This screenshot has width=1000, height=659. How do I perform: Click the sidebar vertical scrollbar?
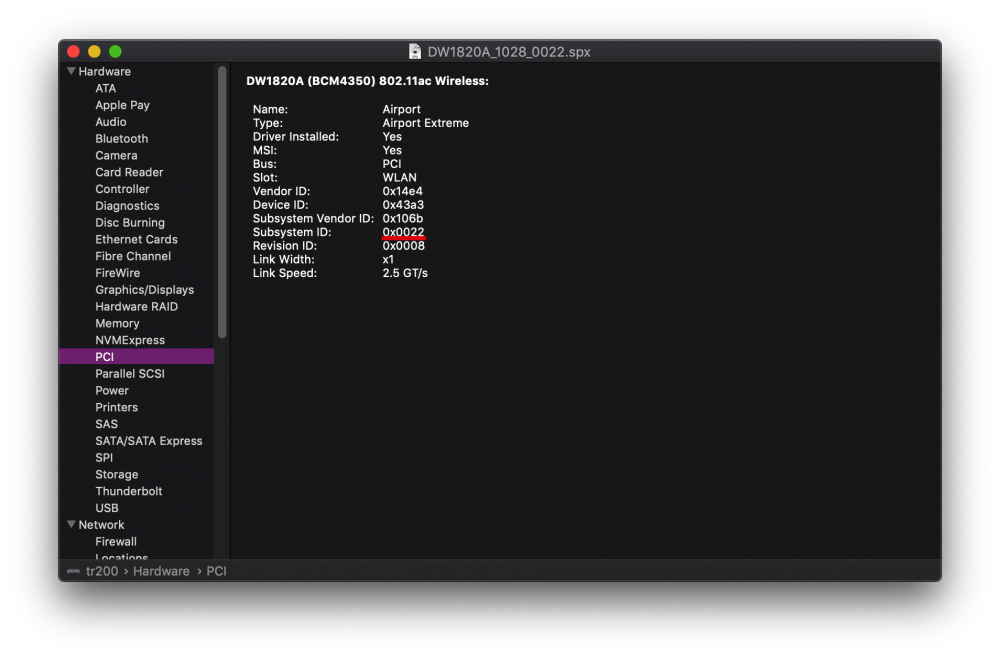click(x=222, y=200)
